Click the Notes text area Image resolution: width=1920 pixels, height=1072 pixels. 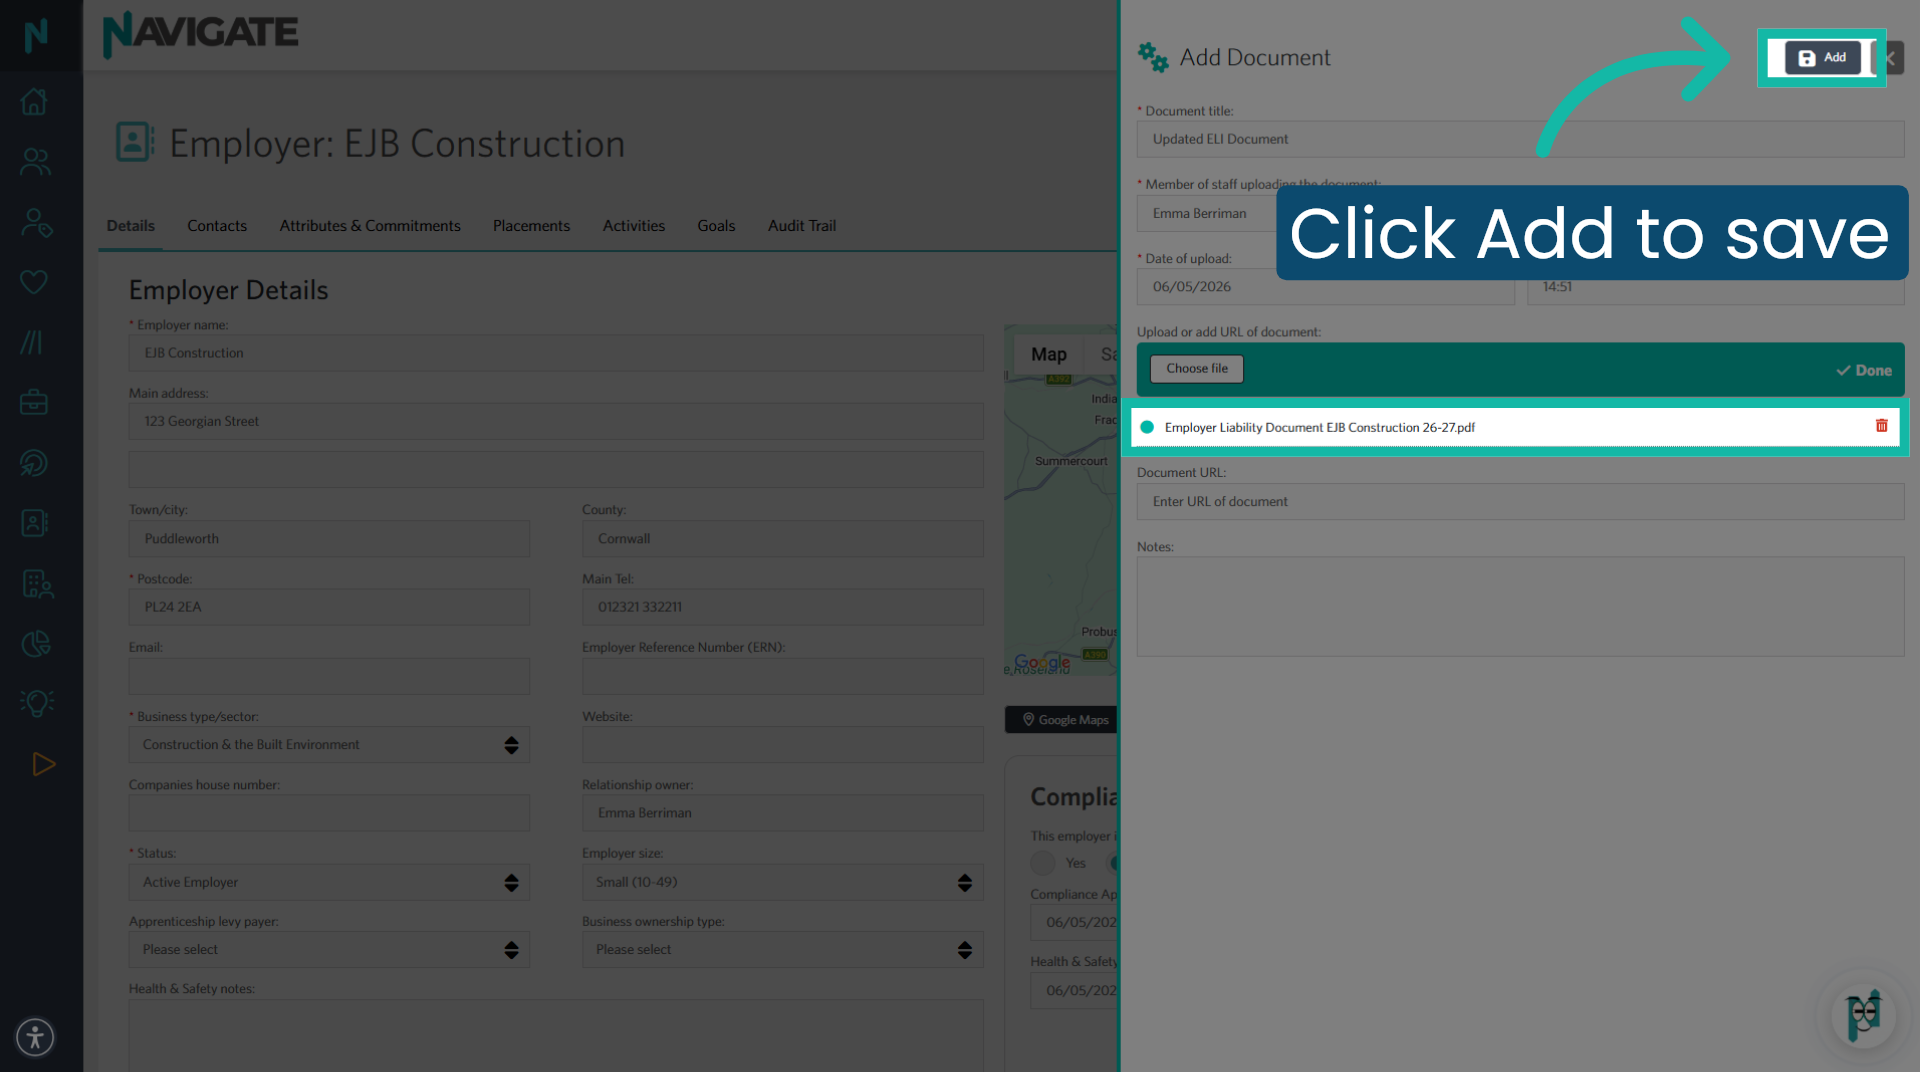1520,607
